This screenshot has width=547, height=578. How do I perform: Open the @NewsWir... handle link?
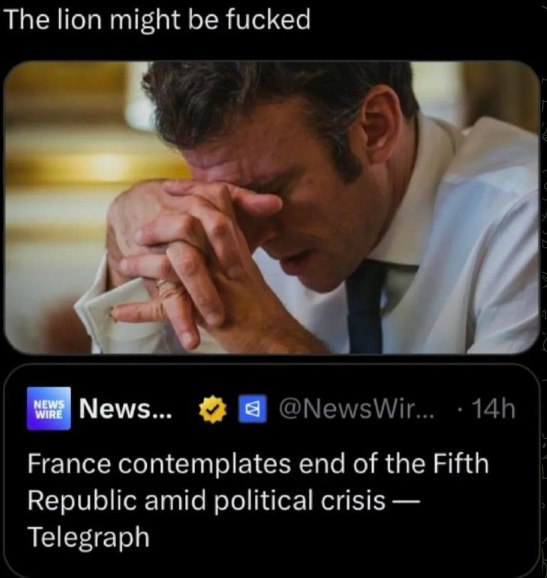356,408
